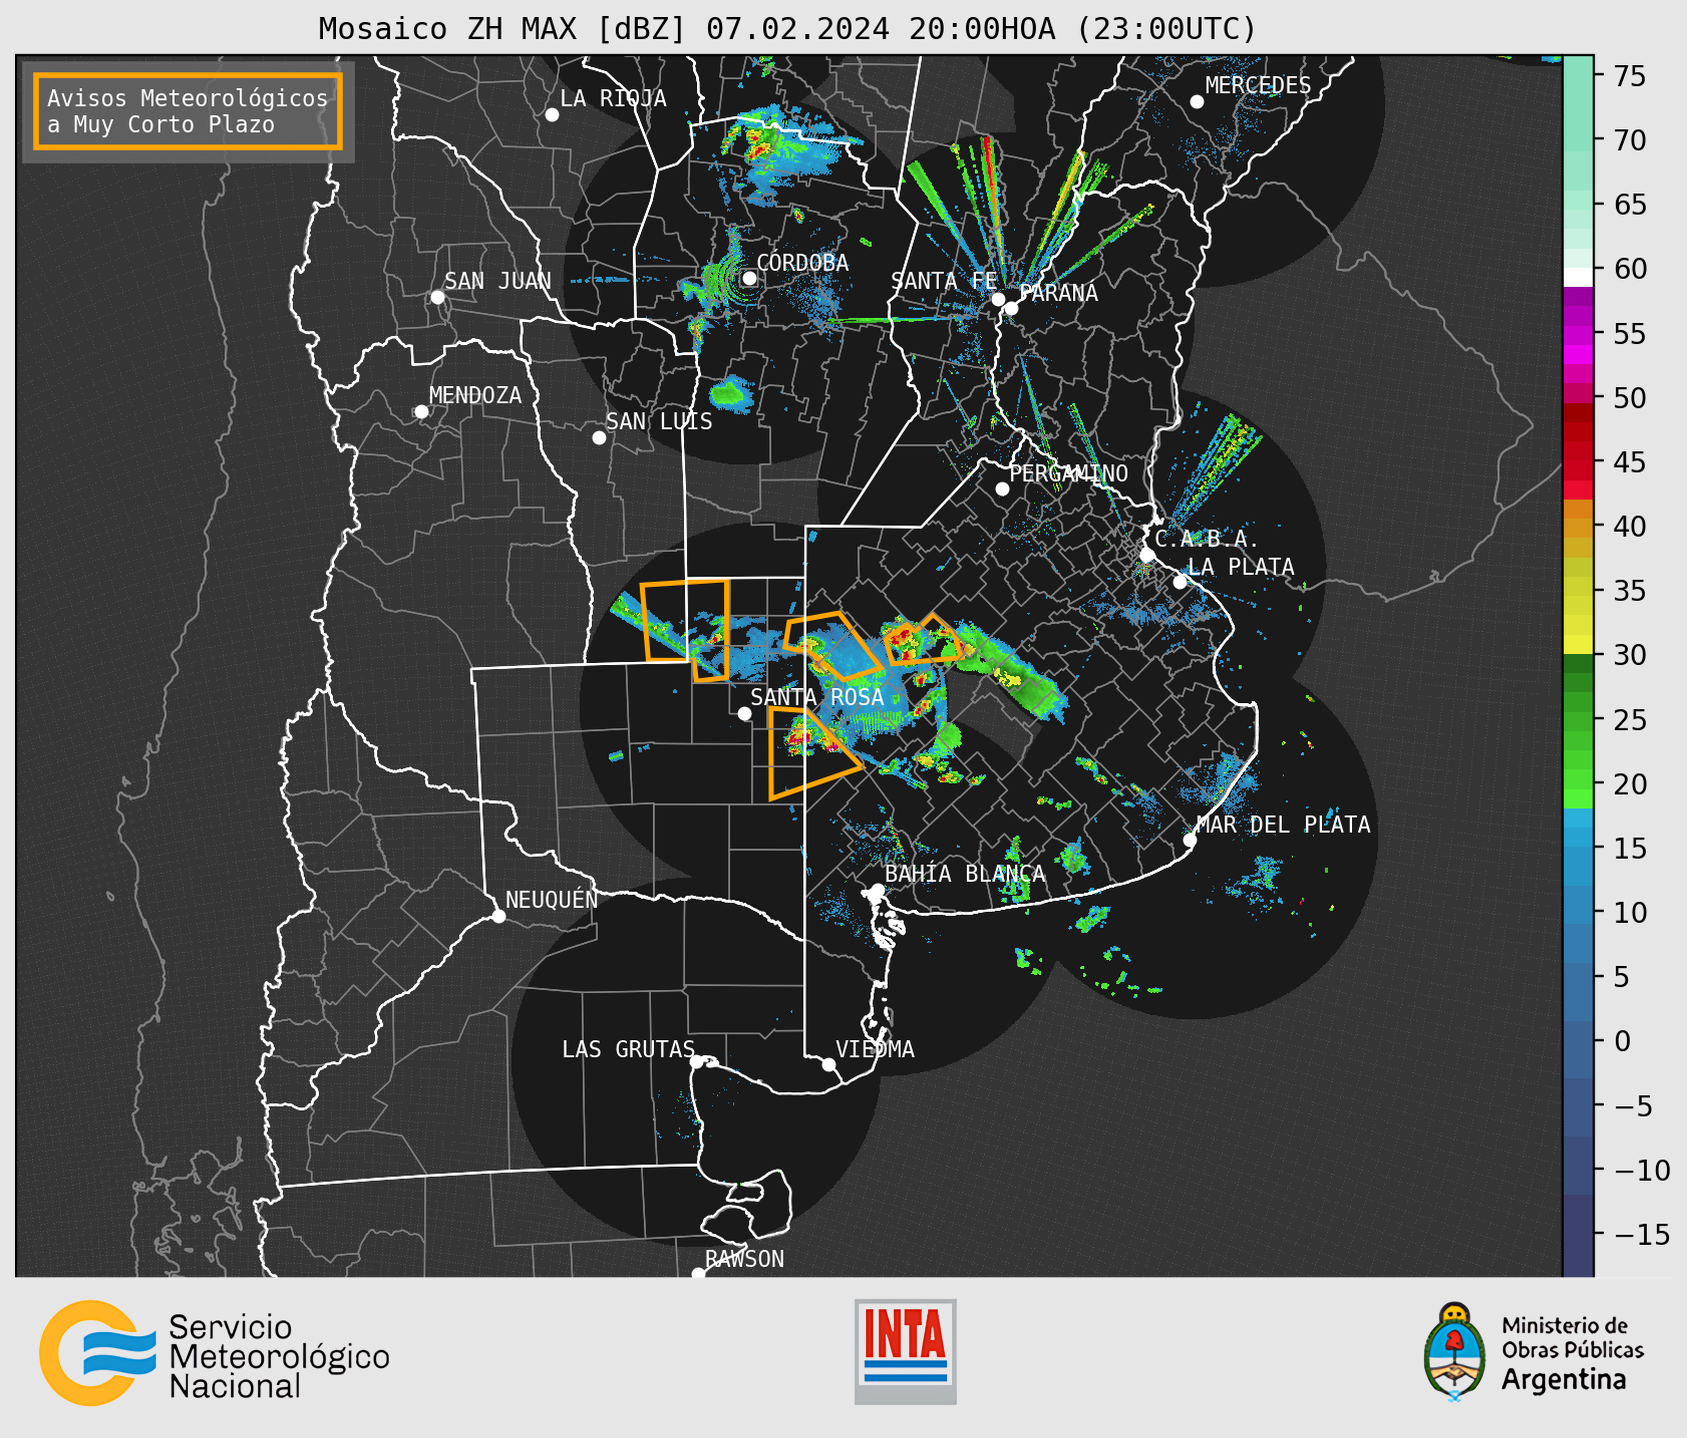1687x1438 pixels.
Task: Click the Avisos Meteorológicos a Muy Corto Plazo legend box
Action: coord(188,111)
